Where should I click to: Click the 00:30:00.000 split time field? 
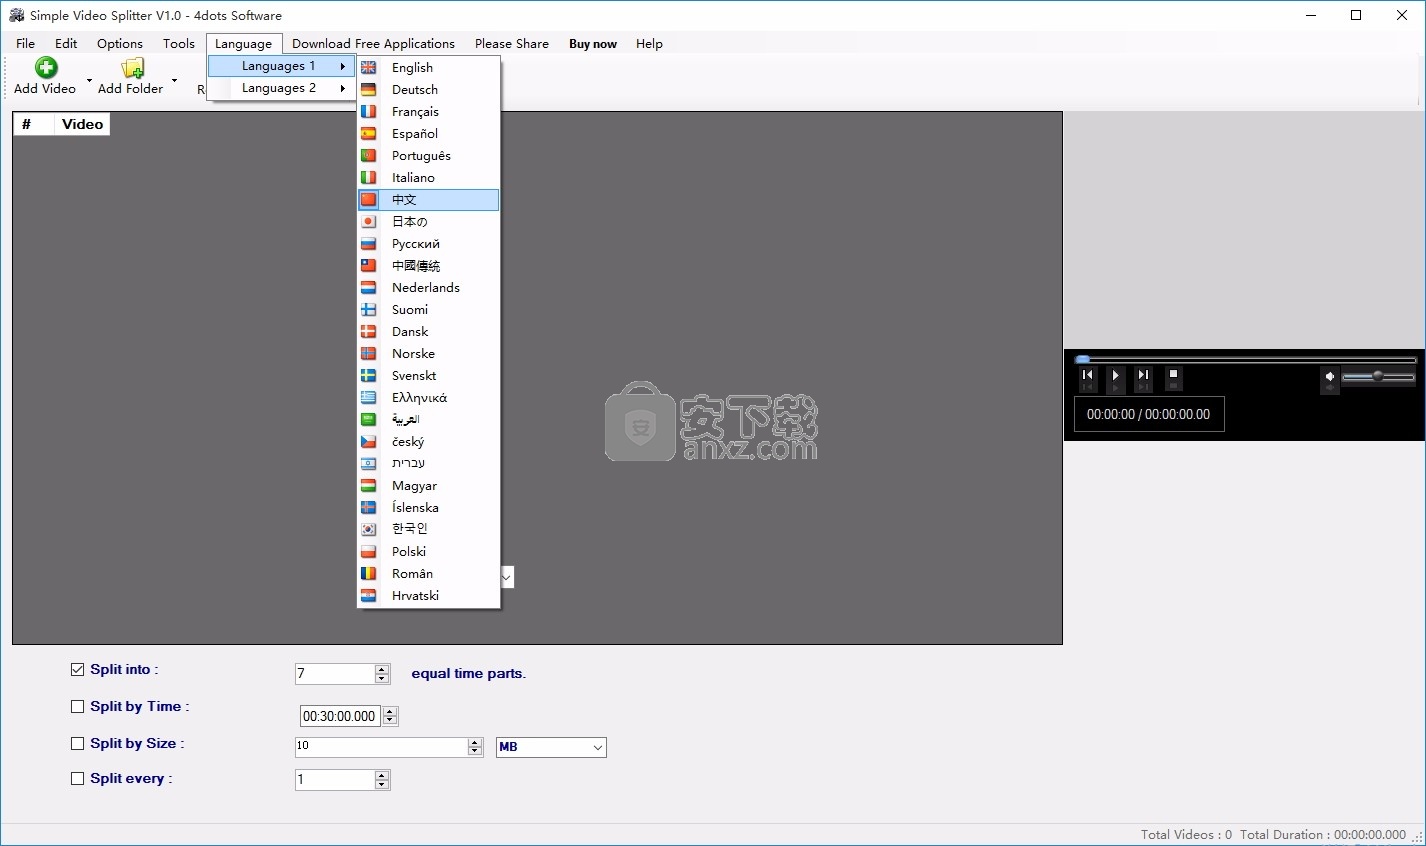click(x=340, y=716)
